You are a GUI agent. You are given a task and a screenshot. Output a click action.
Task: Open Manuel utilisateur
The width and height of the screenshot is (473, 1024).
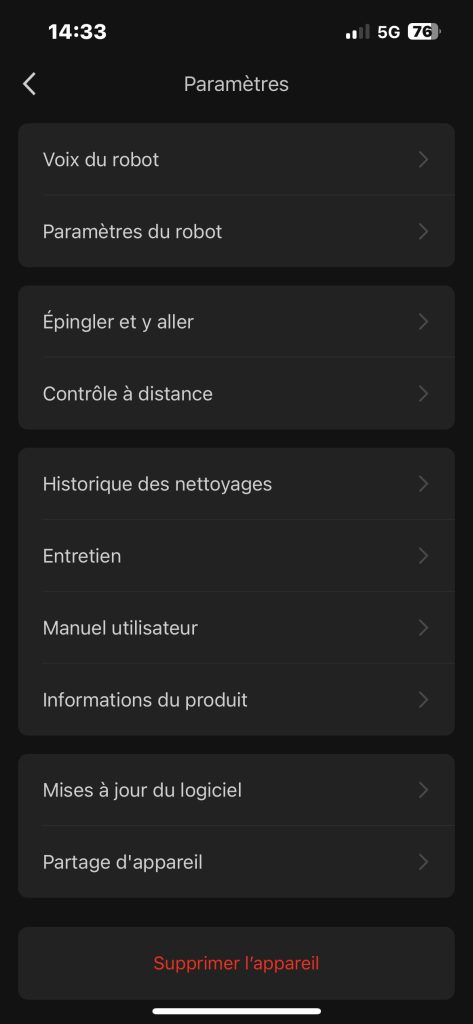click(236, 628)
